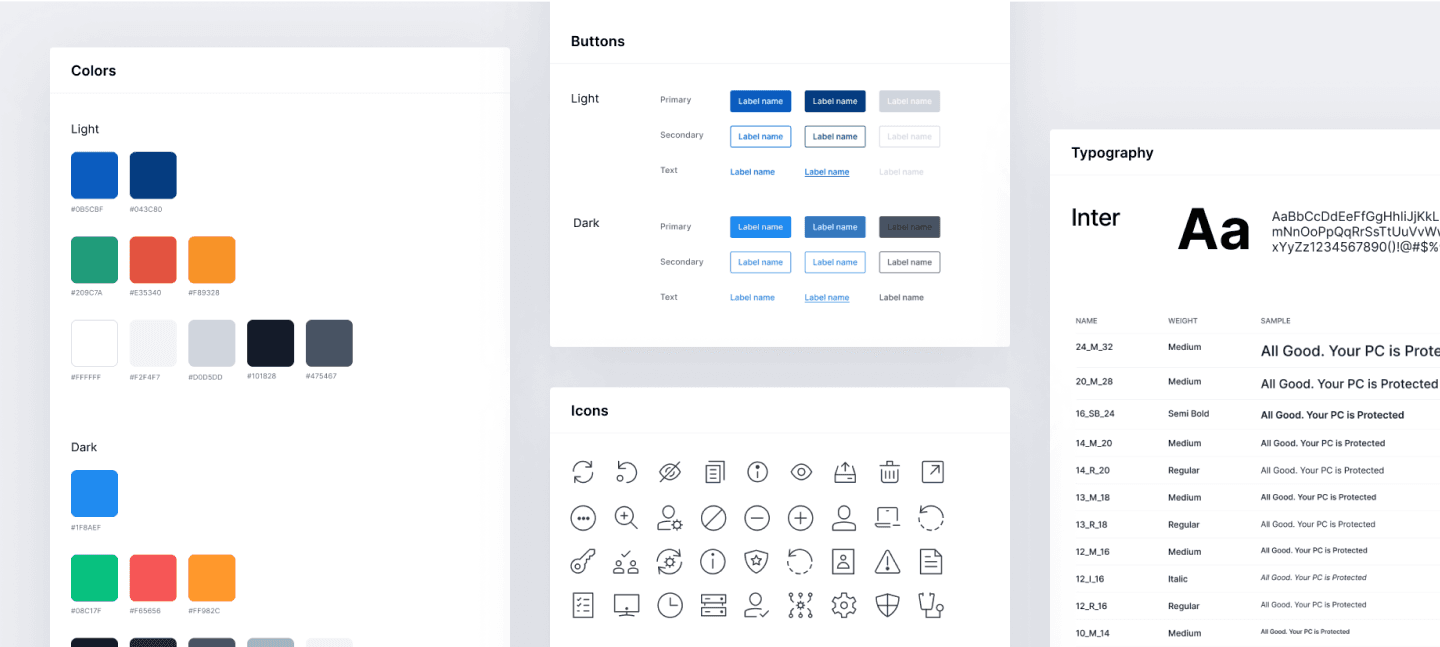Click the underlined Label name link in Light Text row
The width and height of the screenshot is (1440, 647).
(827, 172)
